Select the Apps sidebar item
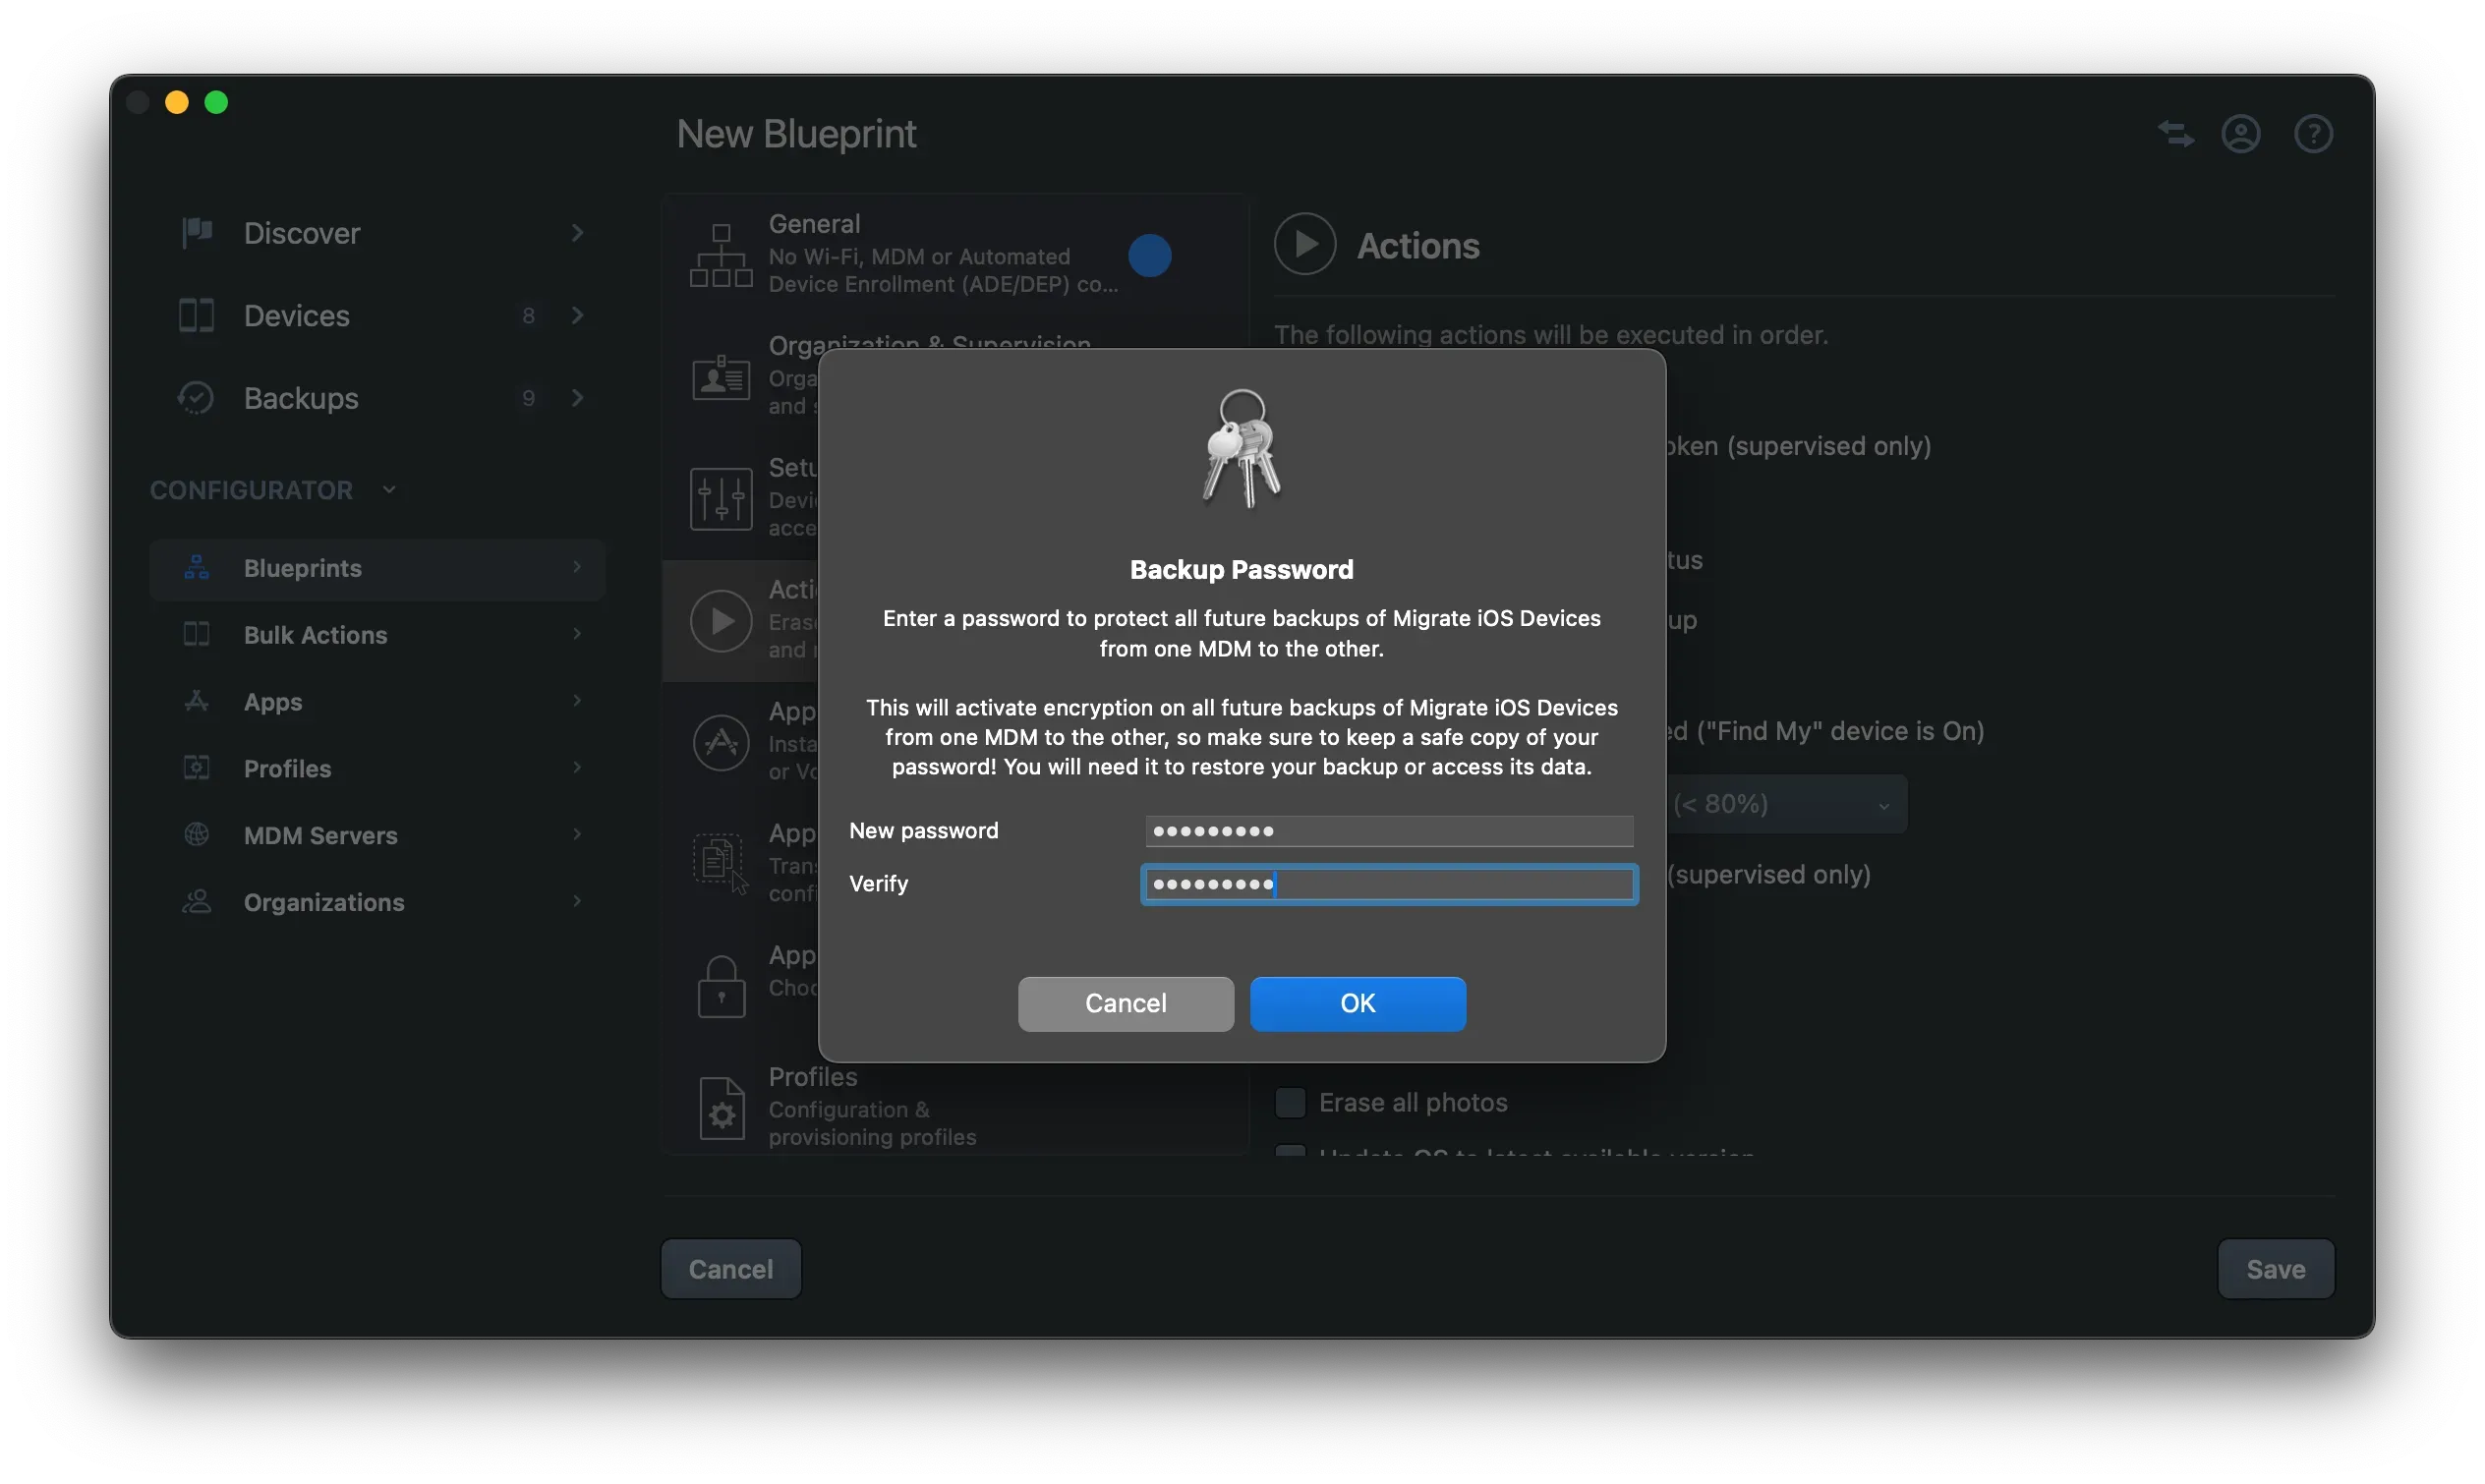This screenshot has height=1484, width=2485. pyautogui.click(x=272, y=702)
